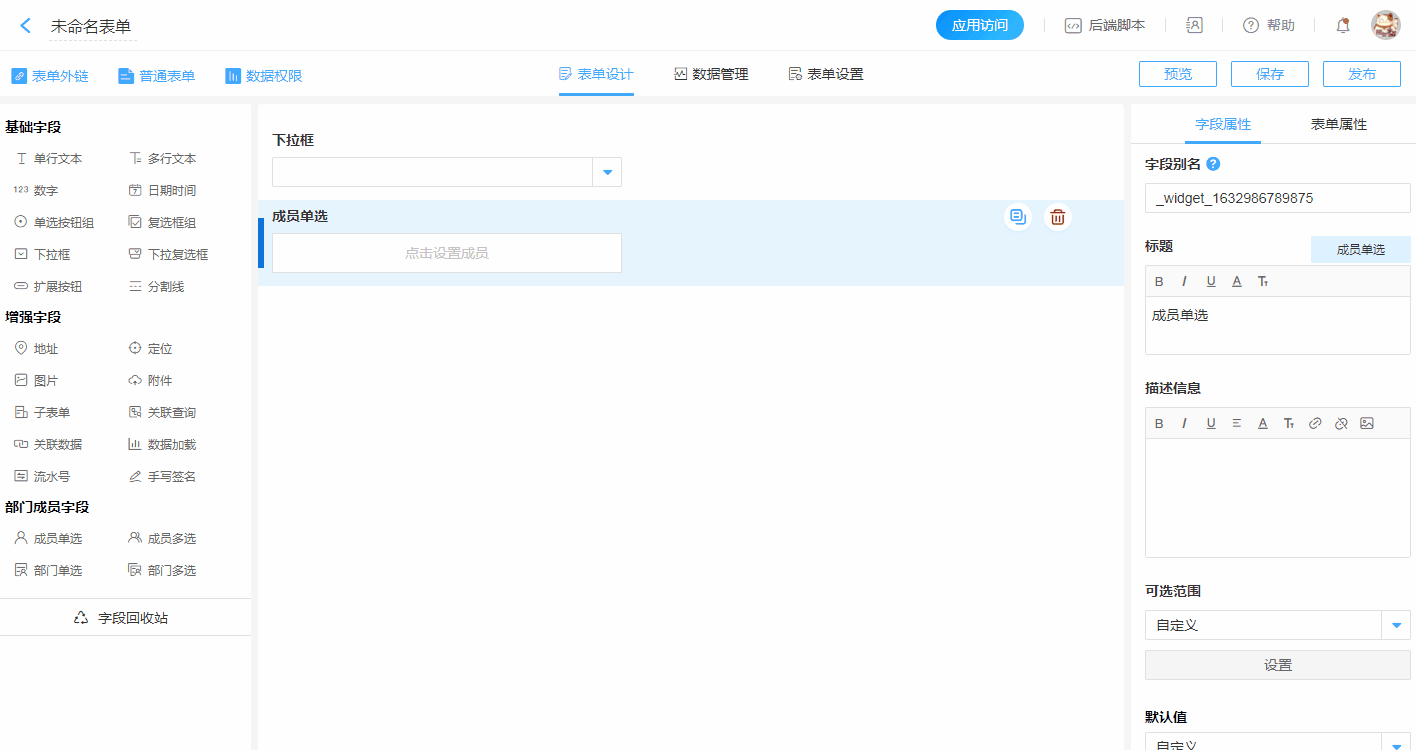Insert image in 描述信息 editor toolbar
The height and width of the screenshot is (750, 1416).
(x=1367, y=423)
